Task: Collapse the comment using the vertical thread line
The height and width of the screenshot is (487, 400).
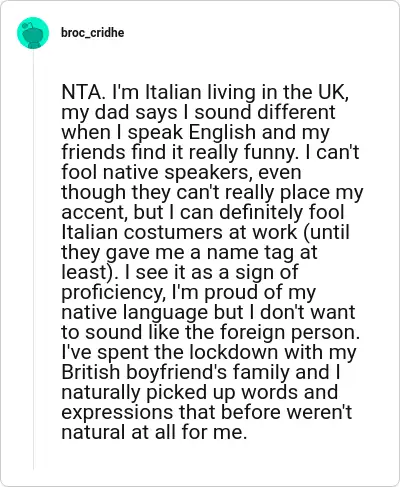Action: coord(33,260)
